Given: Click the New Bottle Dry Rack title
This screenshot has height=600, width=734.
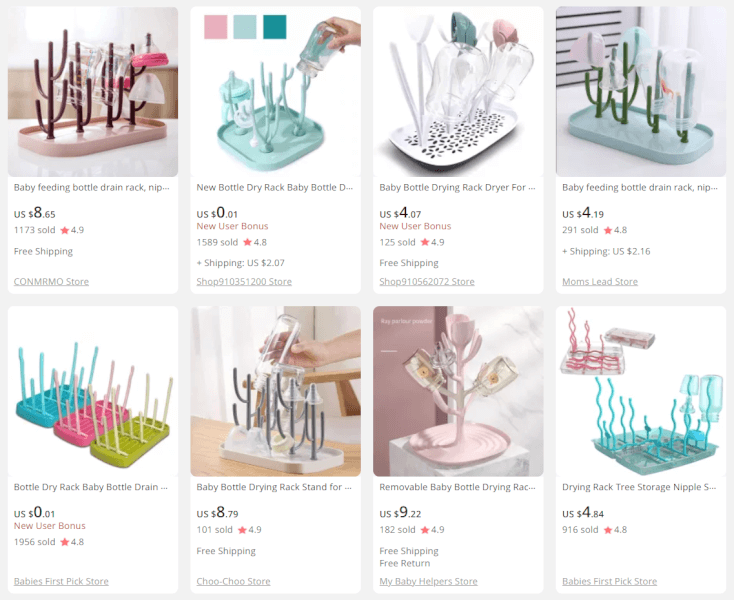Looking at the screenshot, I should pos(274,188).
